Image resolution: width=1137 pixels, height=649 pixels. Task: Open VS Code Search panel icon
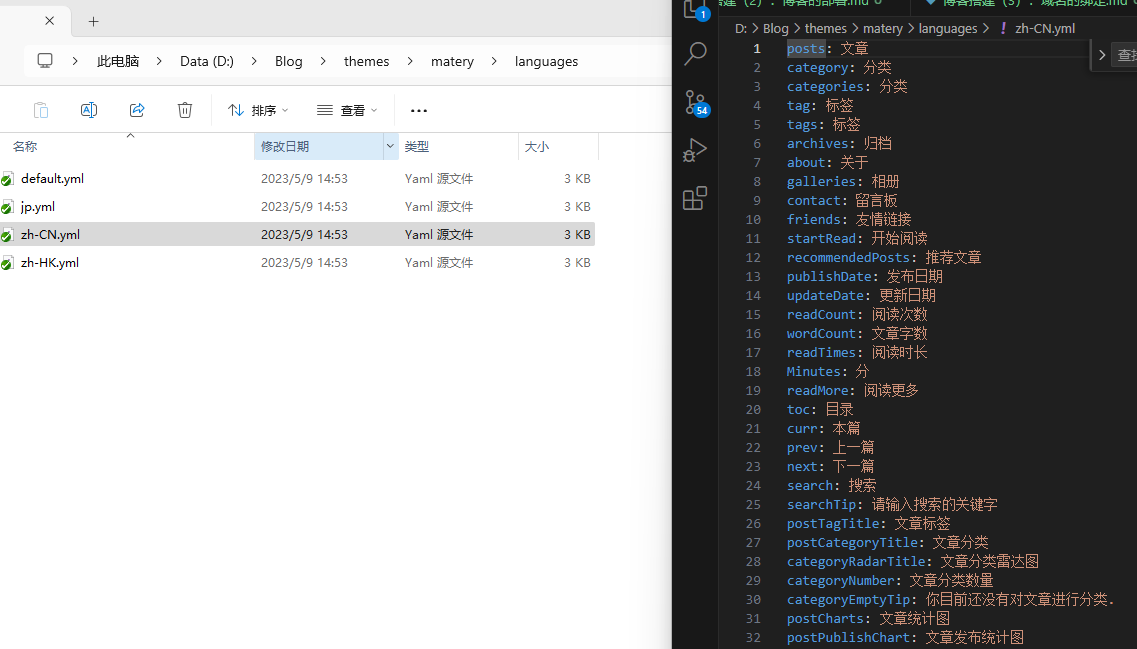click(x=695, y=54)
